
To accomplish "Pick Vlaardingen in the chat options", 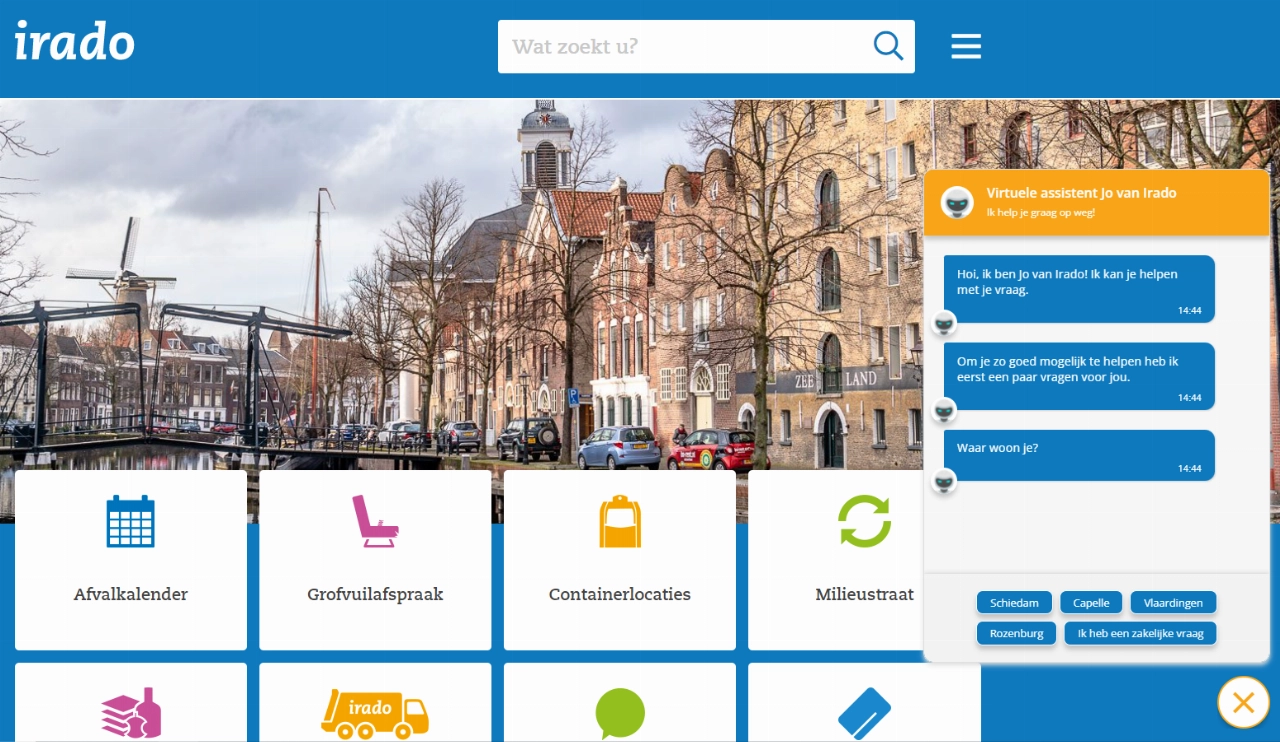I will click(1173, 603).
